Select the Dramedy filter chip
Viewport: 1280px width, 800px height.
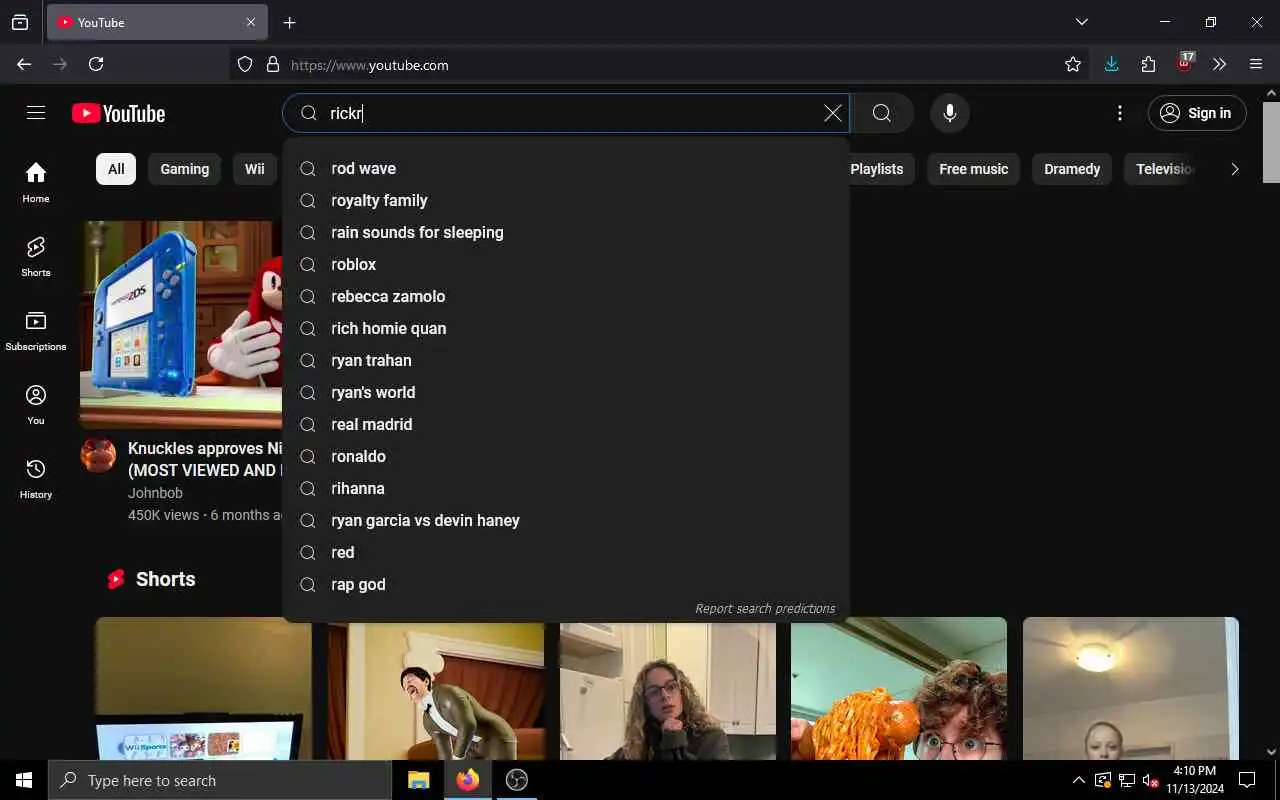1072,169
